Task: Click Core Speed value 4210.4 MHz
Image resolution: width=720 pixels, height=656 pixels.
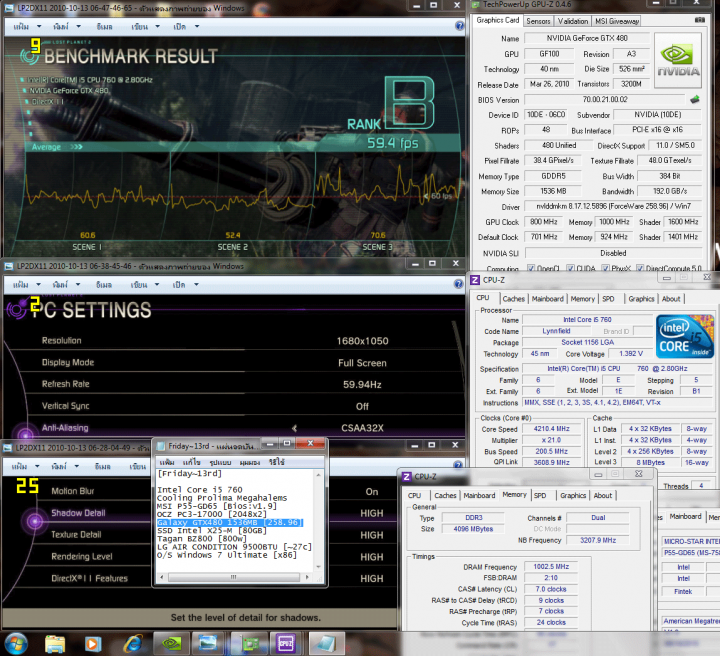Action: coord(551,429)
